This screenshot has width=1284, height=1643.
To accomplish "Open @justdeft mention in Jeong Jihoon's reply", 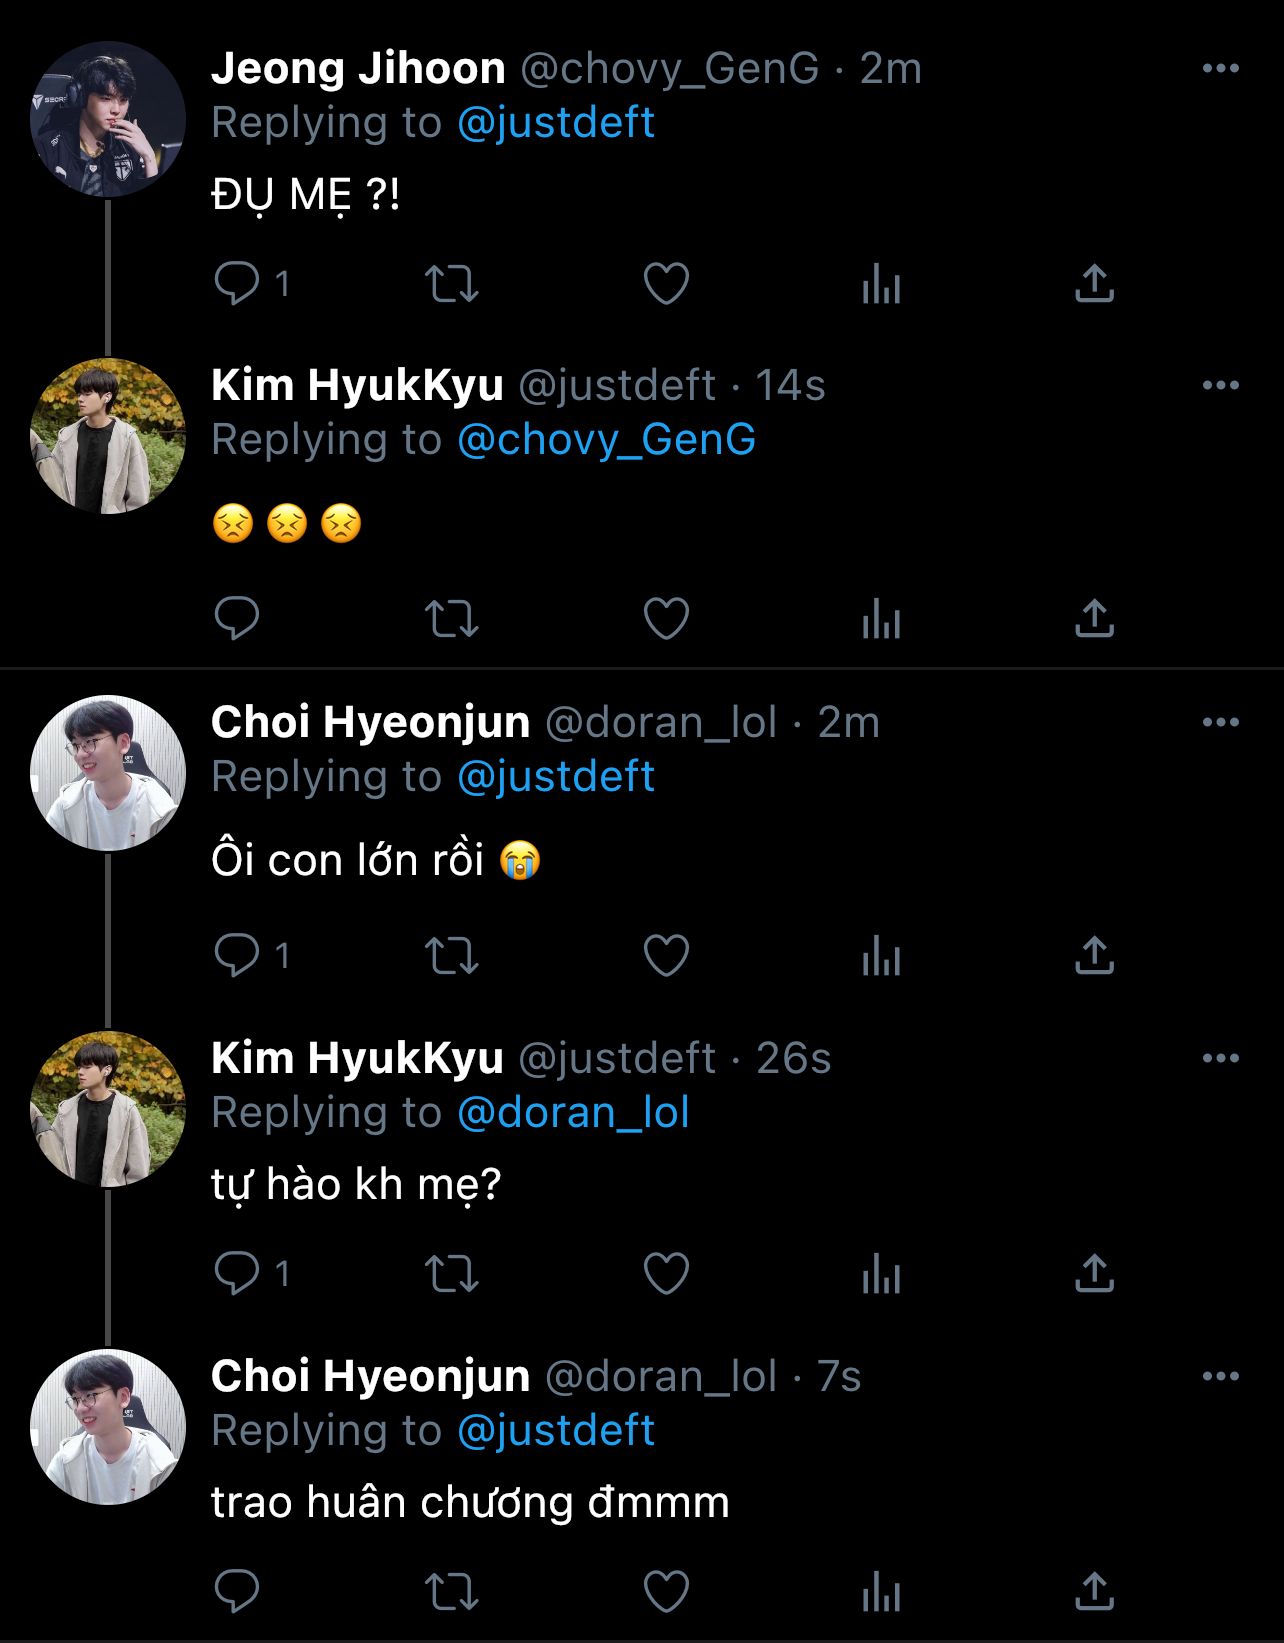I will [556, 123].
